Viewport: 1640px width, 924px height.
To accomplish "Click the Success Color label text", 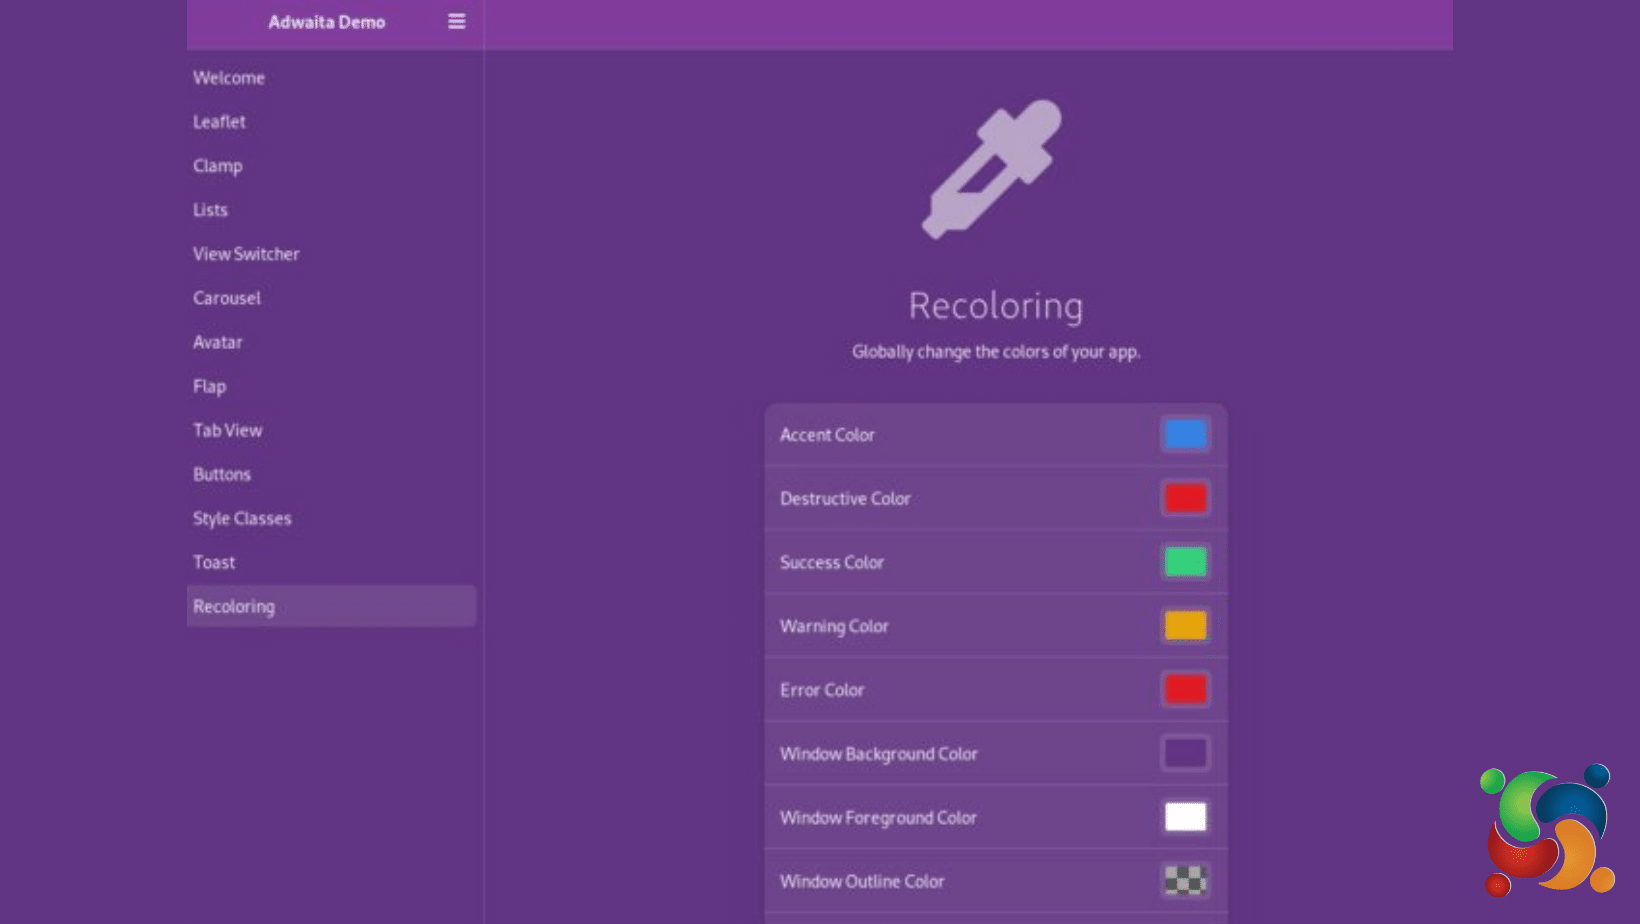I will click(x=832, y=563).
